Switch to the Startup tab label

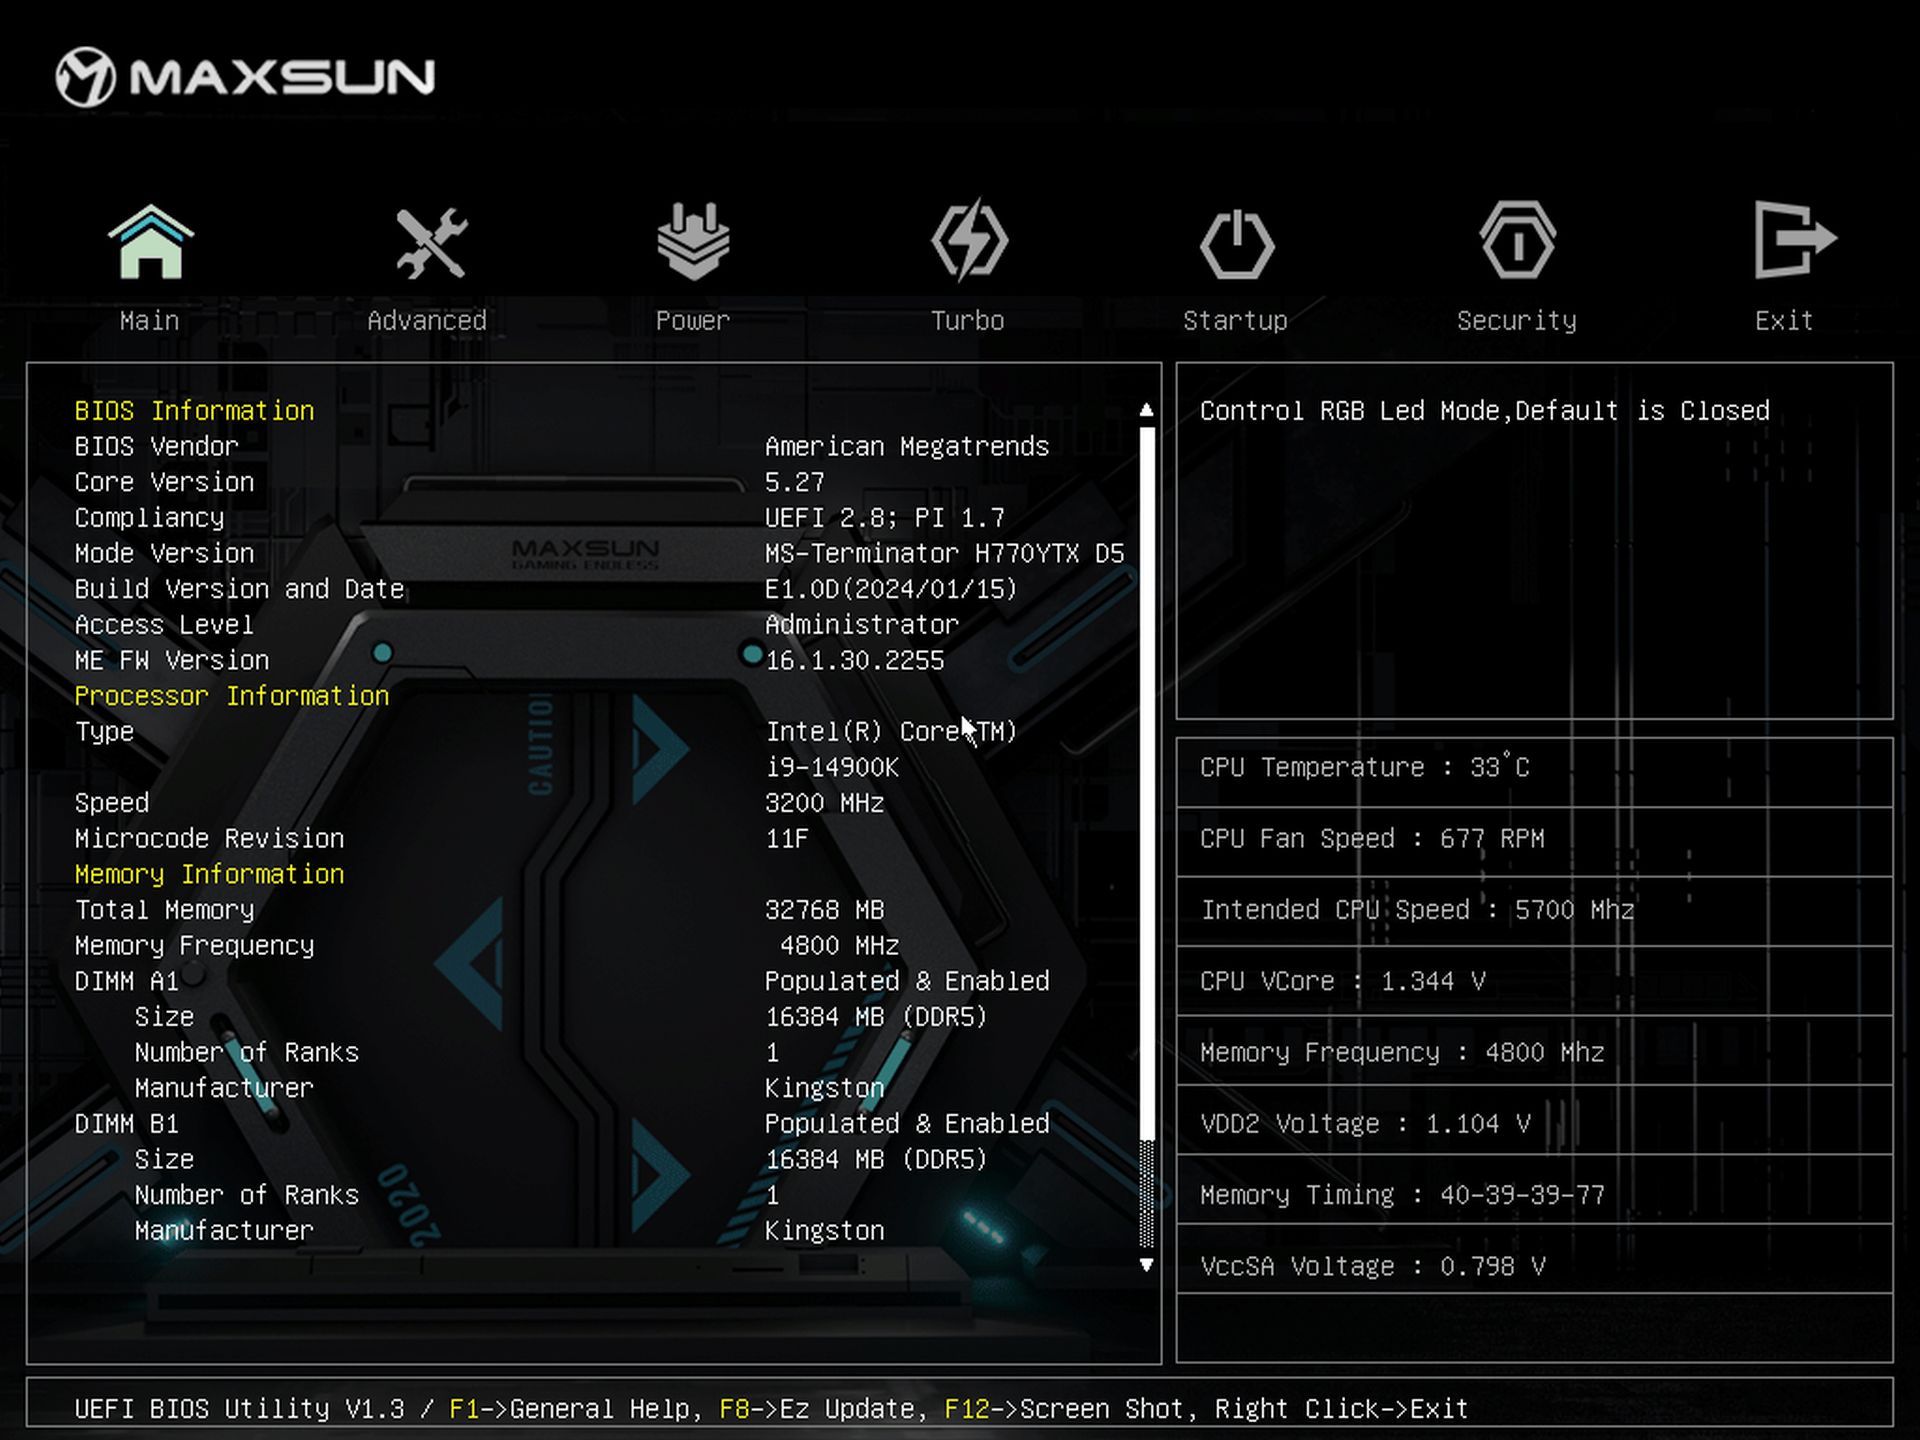(1236, 321)
